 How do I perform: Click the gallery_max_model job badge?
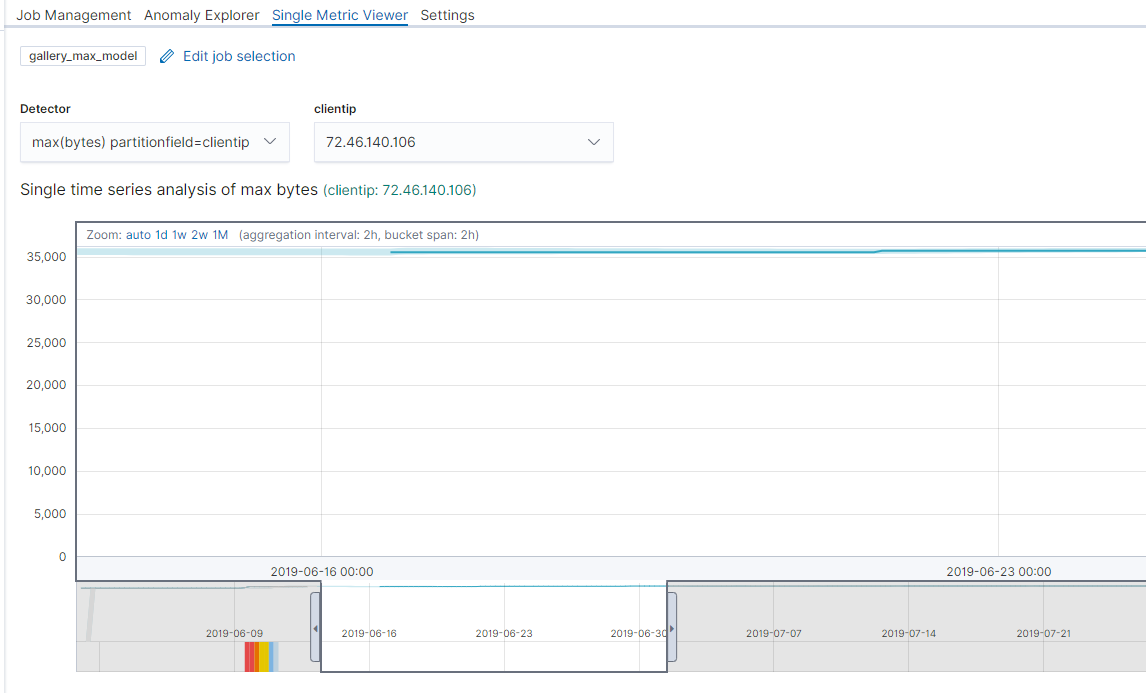click(82, 56)
